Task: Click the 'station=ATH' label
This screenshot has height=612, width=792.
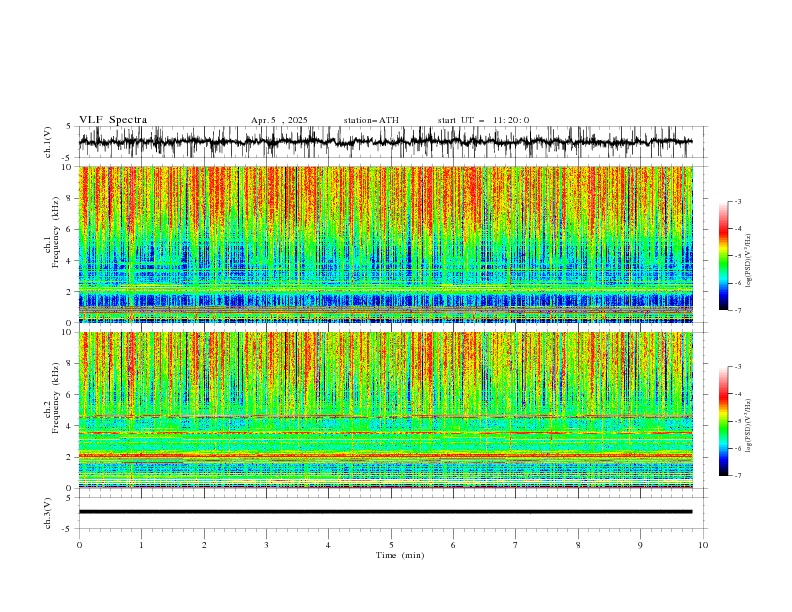Action: click(x=371, y=120)
